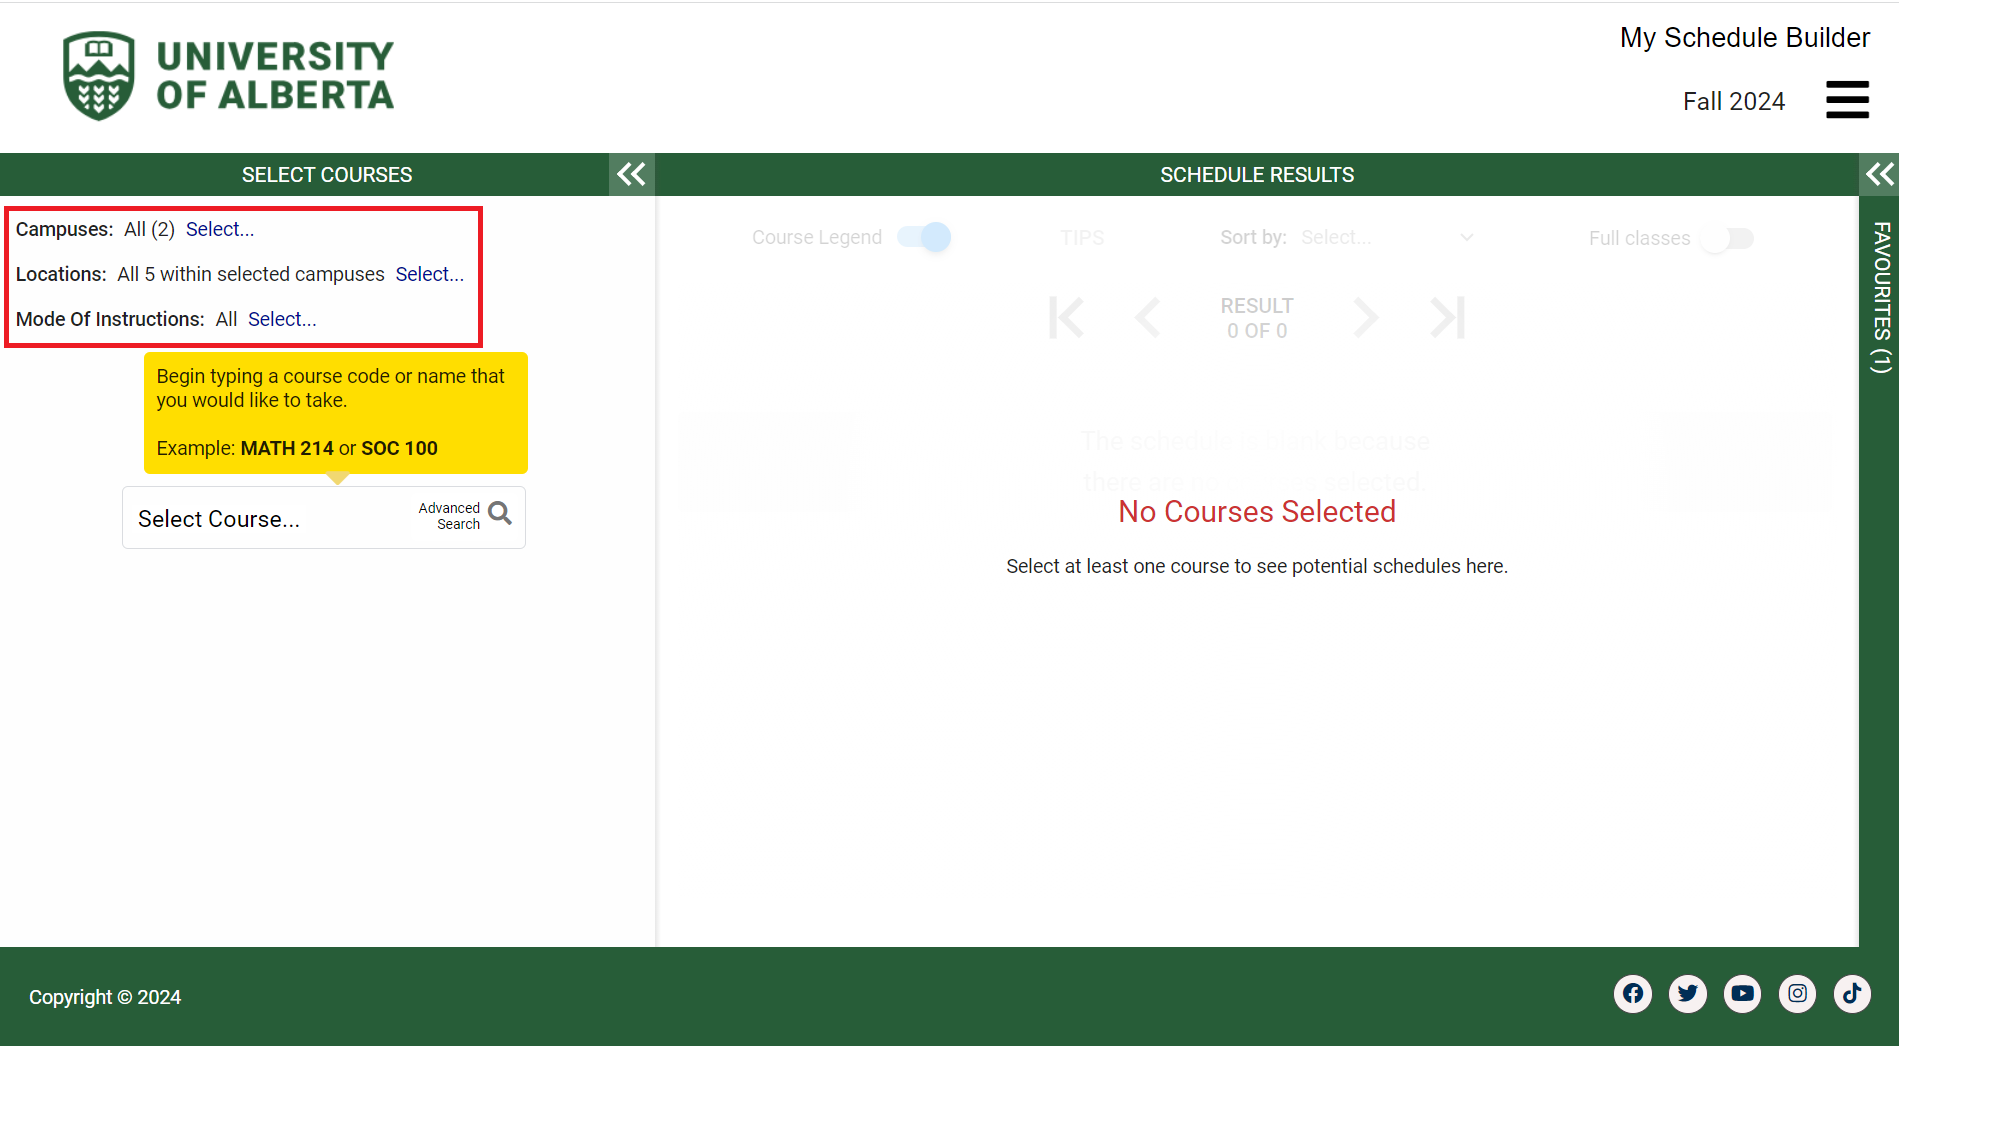Open the Facebook icon in footer
The width and height of the screenshot is (2000, 1125).
pyautogui.click(x=1632, y=993)
